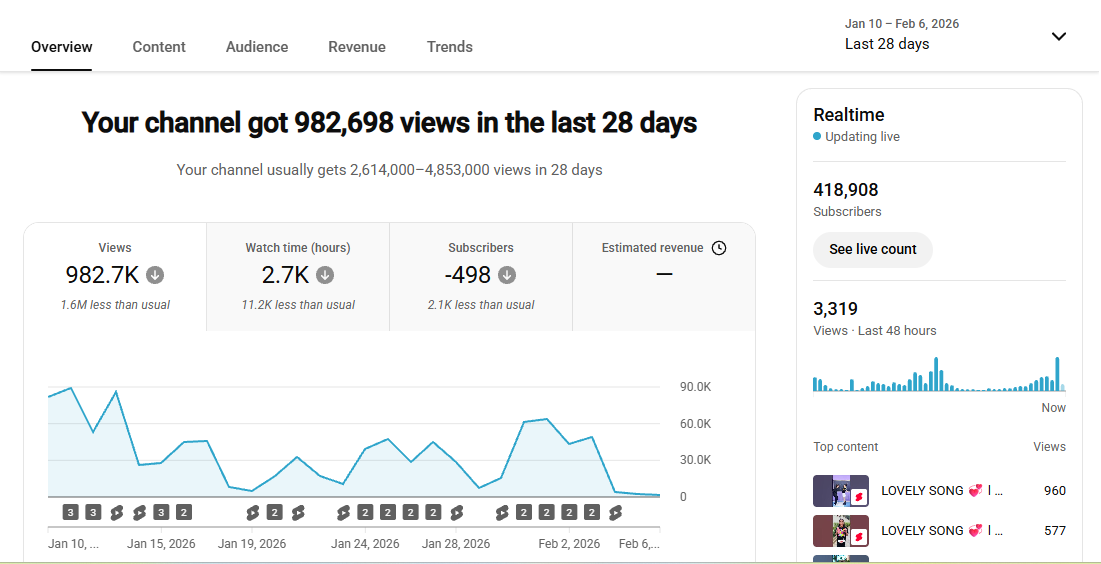Viewport: 1101px width, 564px height.
Task: Click the Shorts marker above Jan 28, 2026
Action: 457,513
